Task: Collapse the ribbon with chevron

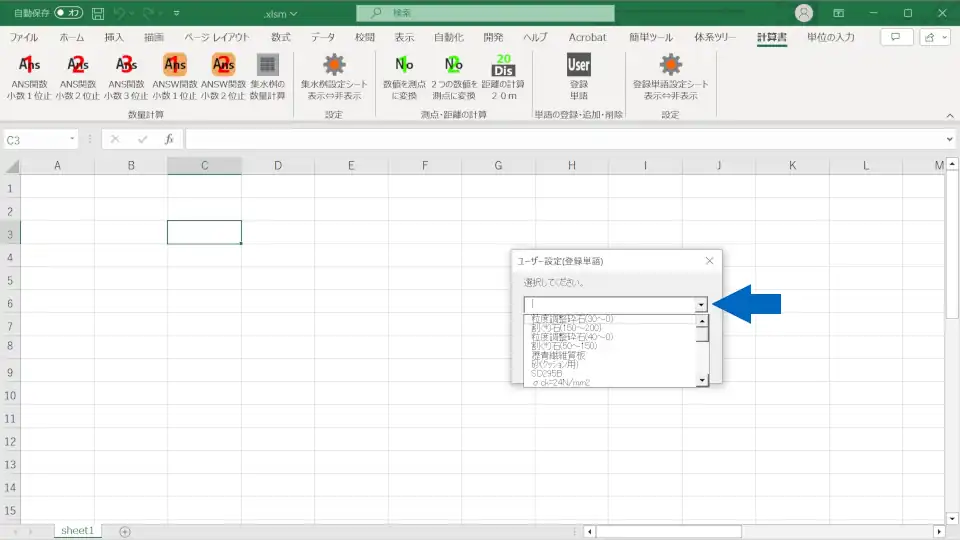Action: (x=950, y=116)
